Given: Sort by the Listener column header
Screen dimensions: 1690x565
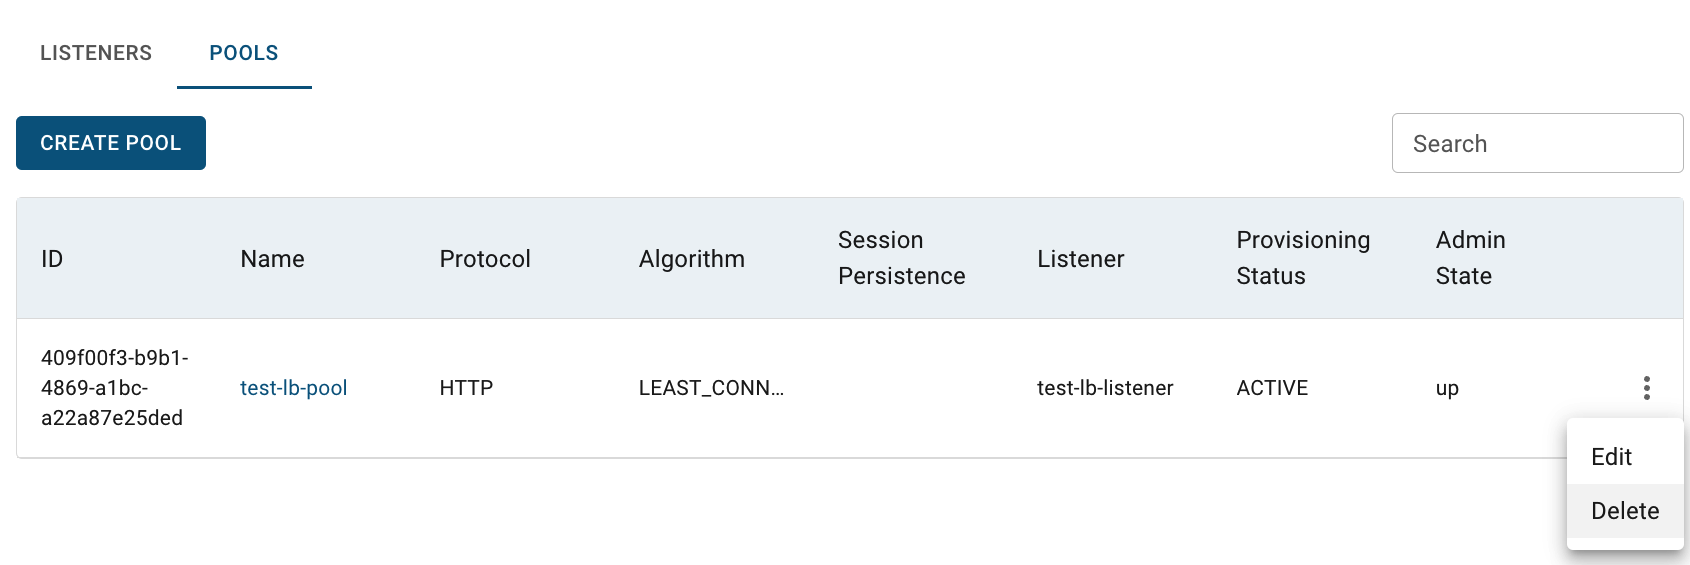Looking at the screenshot, I should pyautogui.click(x=1081, y=259).
